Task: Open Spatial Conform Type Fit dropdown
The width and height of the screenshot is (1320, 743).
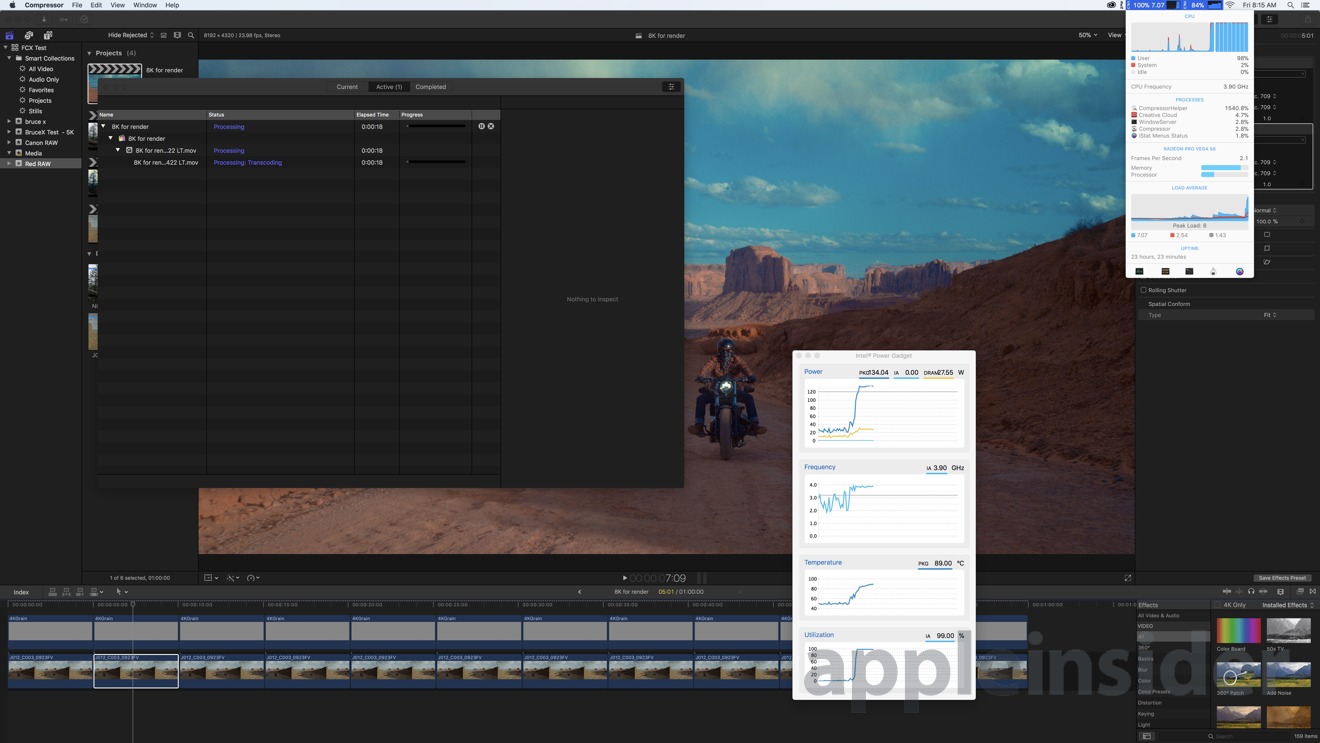Action: click(1270, 315)
